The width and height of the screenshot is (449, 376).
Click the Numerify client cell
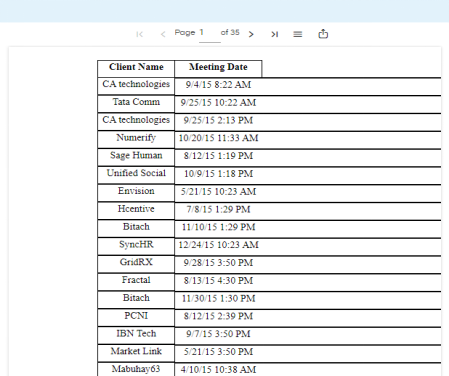pyautogui.click(x=136, y=139)
